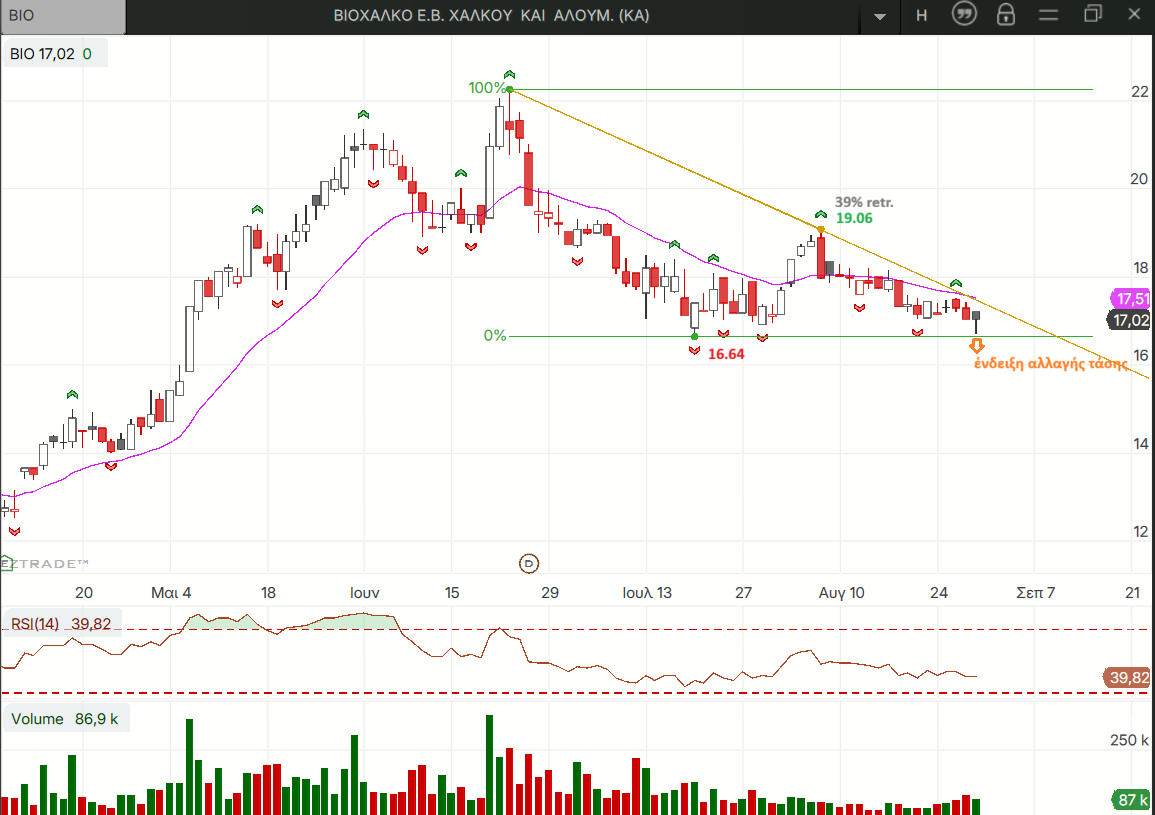
Task: Click the 12 price axis label
Action: pos(1140,531)
